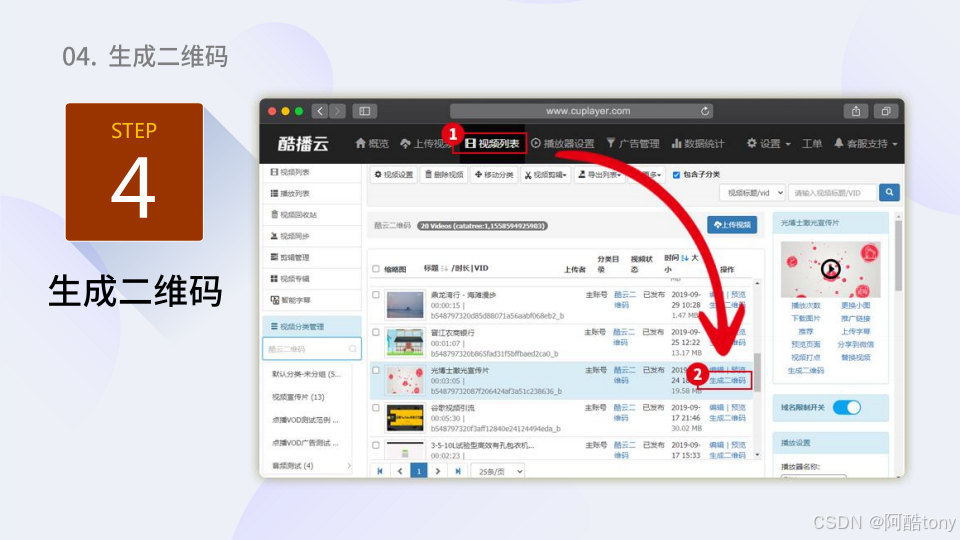Click the blue magnifier search button
Viewport: 960px width, 540px height.
click(889, 192)
